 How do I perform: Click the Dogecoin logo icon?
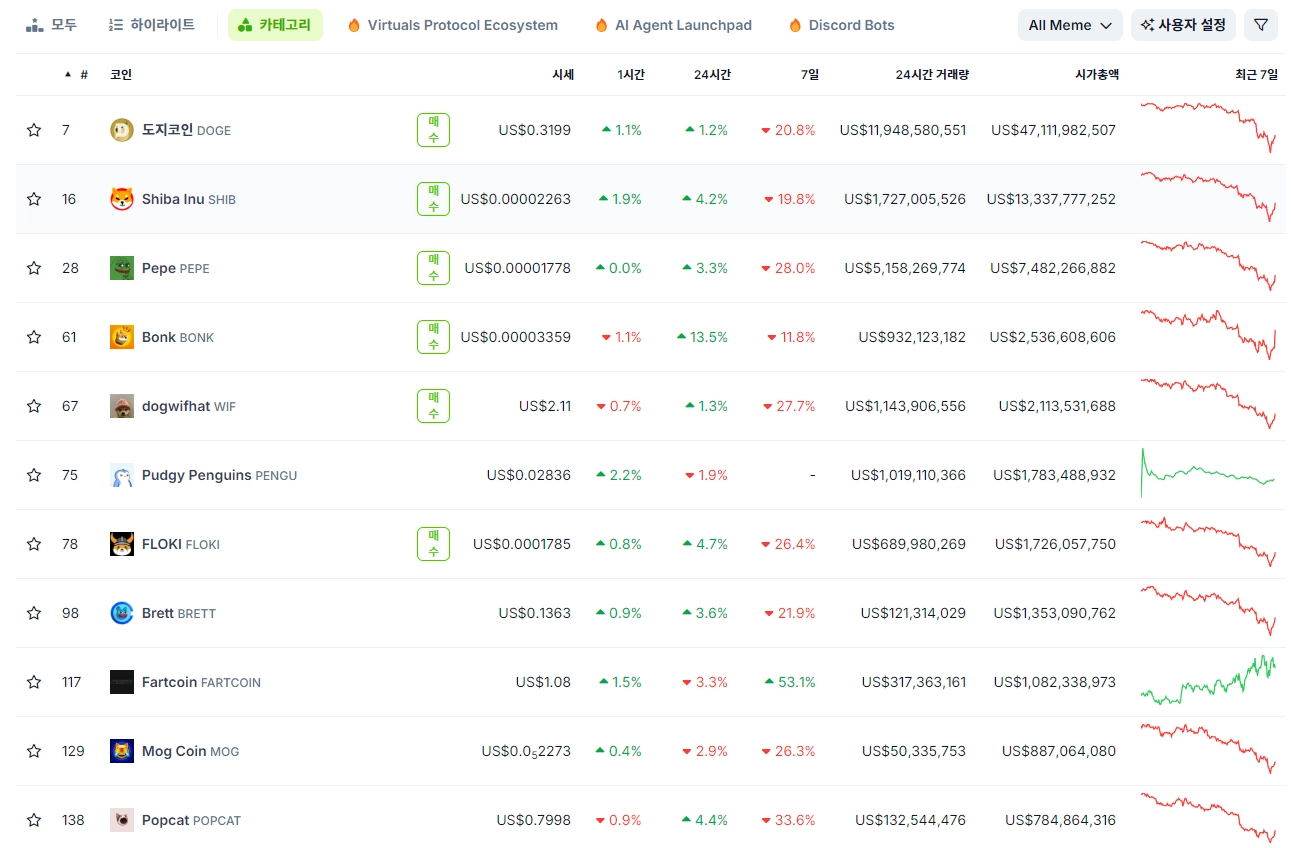point(122,130)
